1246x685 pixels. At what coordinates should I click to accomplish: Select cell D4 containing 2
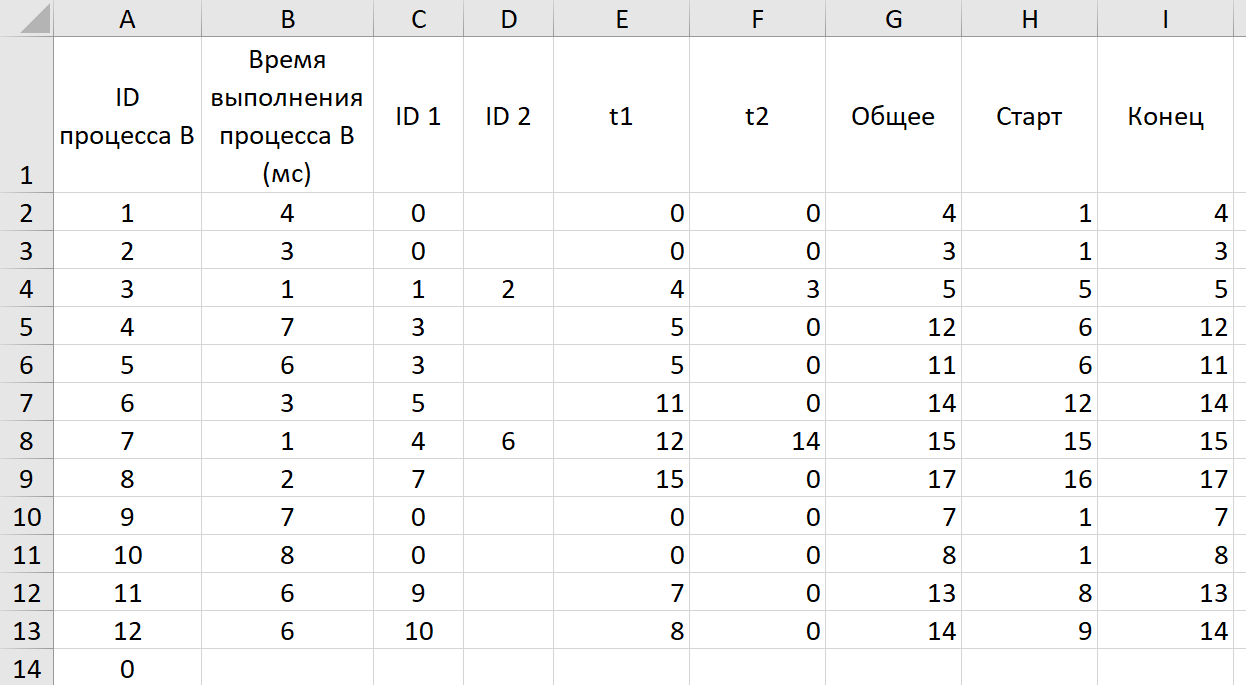(x=508, y=289)
